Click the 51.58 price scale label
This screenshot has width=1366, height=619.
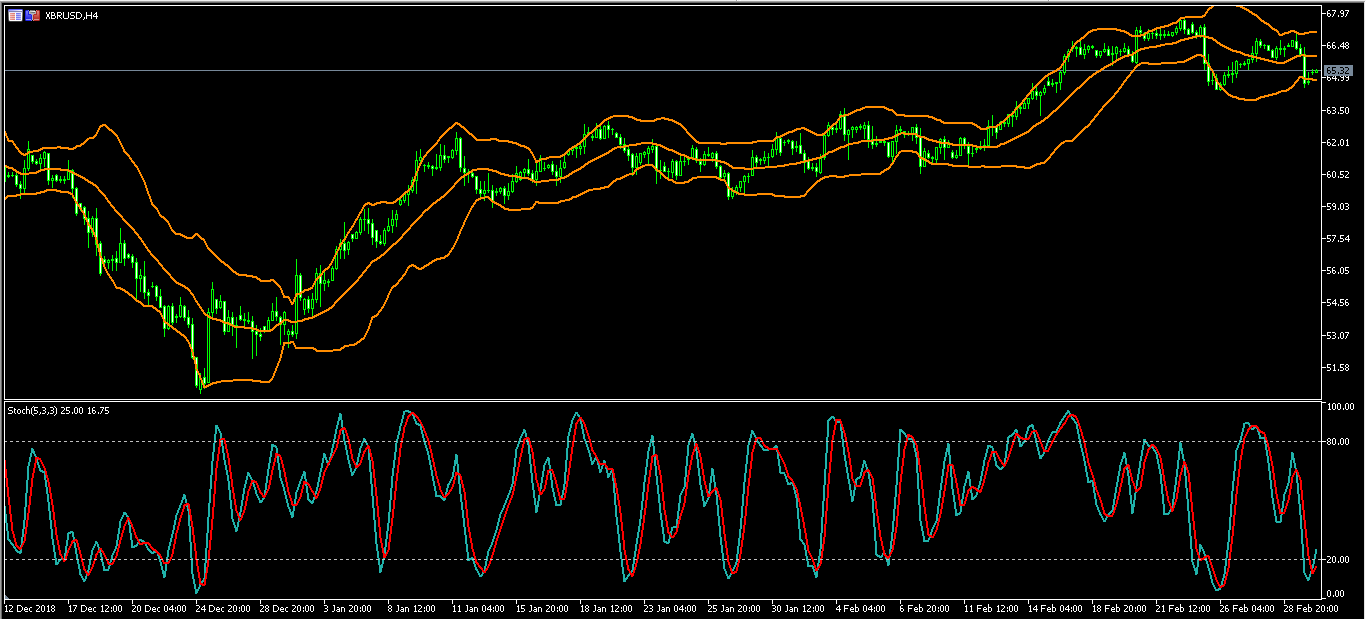[1337, 367]
